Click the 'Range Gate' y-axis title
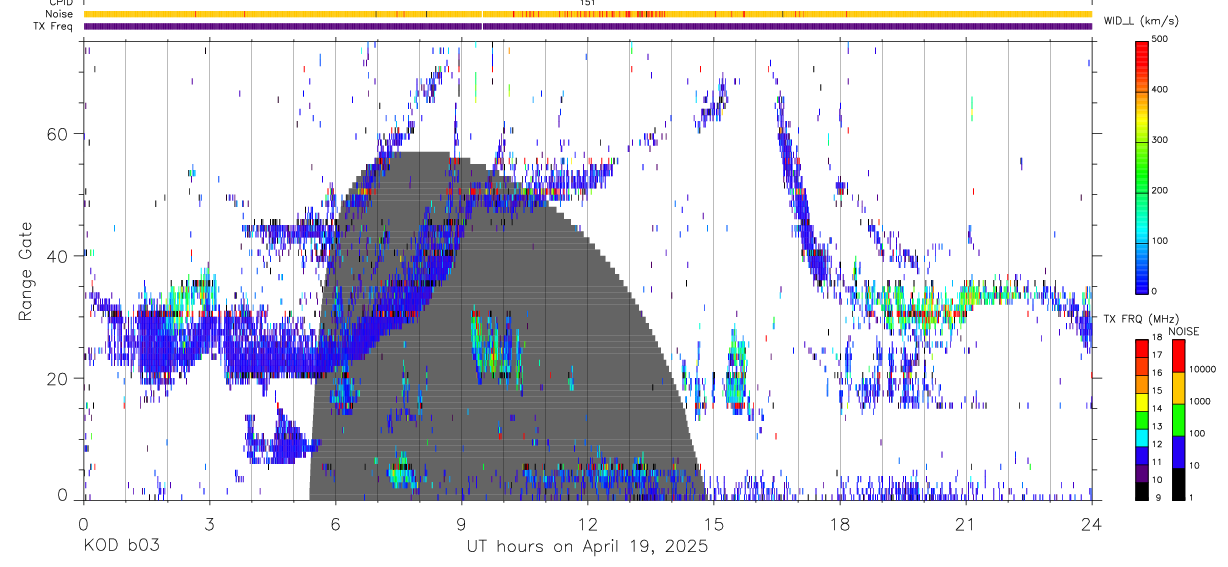 click(x=27, y=272)
